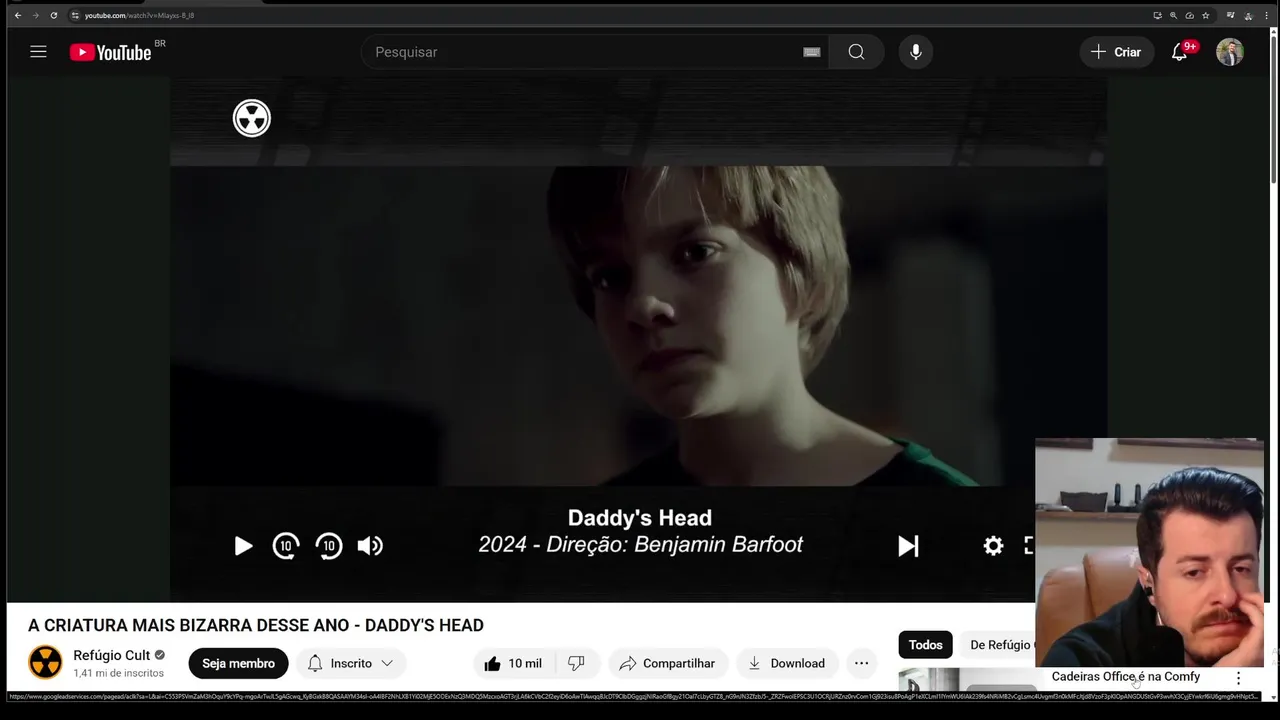Open the zoom magnifier in address bar
Image resolution: width=1280 pixels, height=720 pixels.
1174,15
